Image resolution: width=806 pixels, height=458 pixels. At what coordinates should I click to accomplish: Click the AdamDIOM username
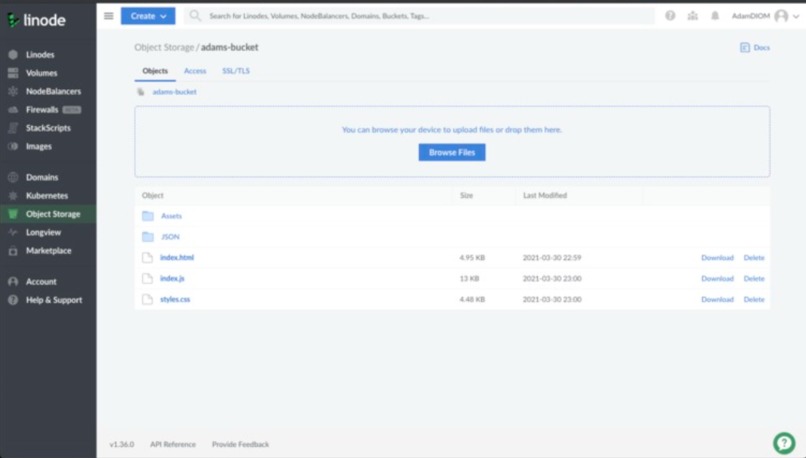coord(750,16)
